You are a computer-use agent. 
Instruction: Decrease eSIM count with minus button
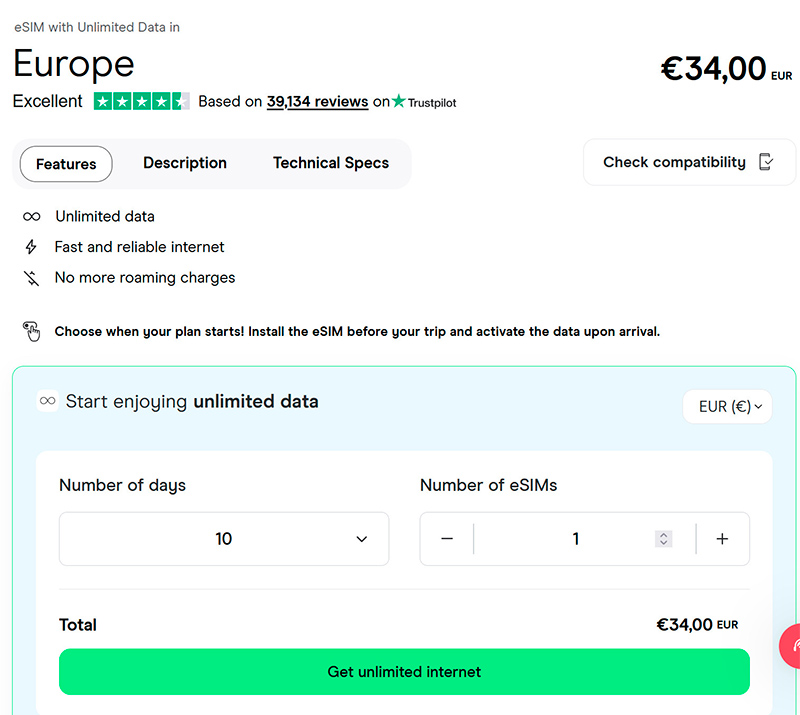click(447, 539)
